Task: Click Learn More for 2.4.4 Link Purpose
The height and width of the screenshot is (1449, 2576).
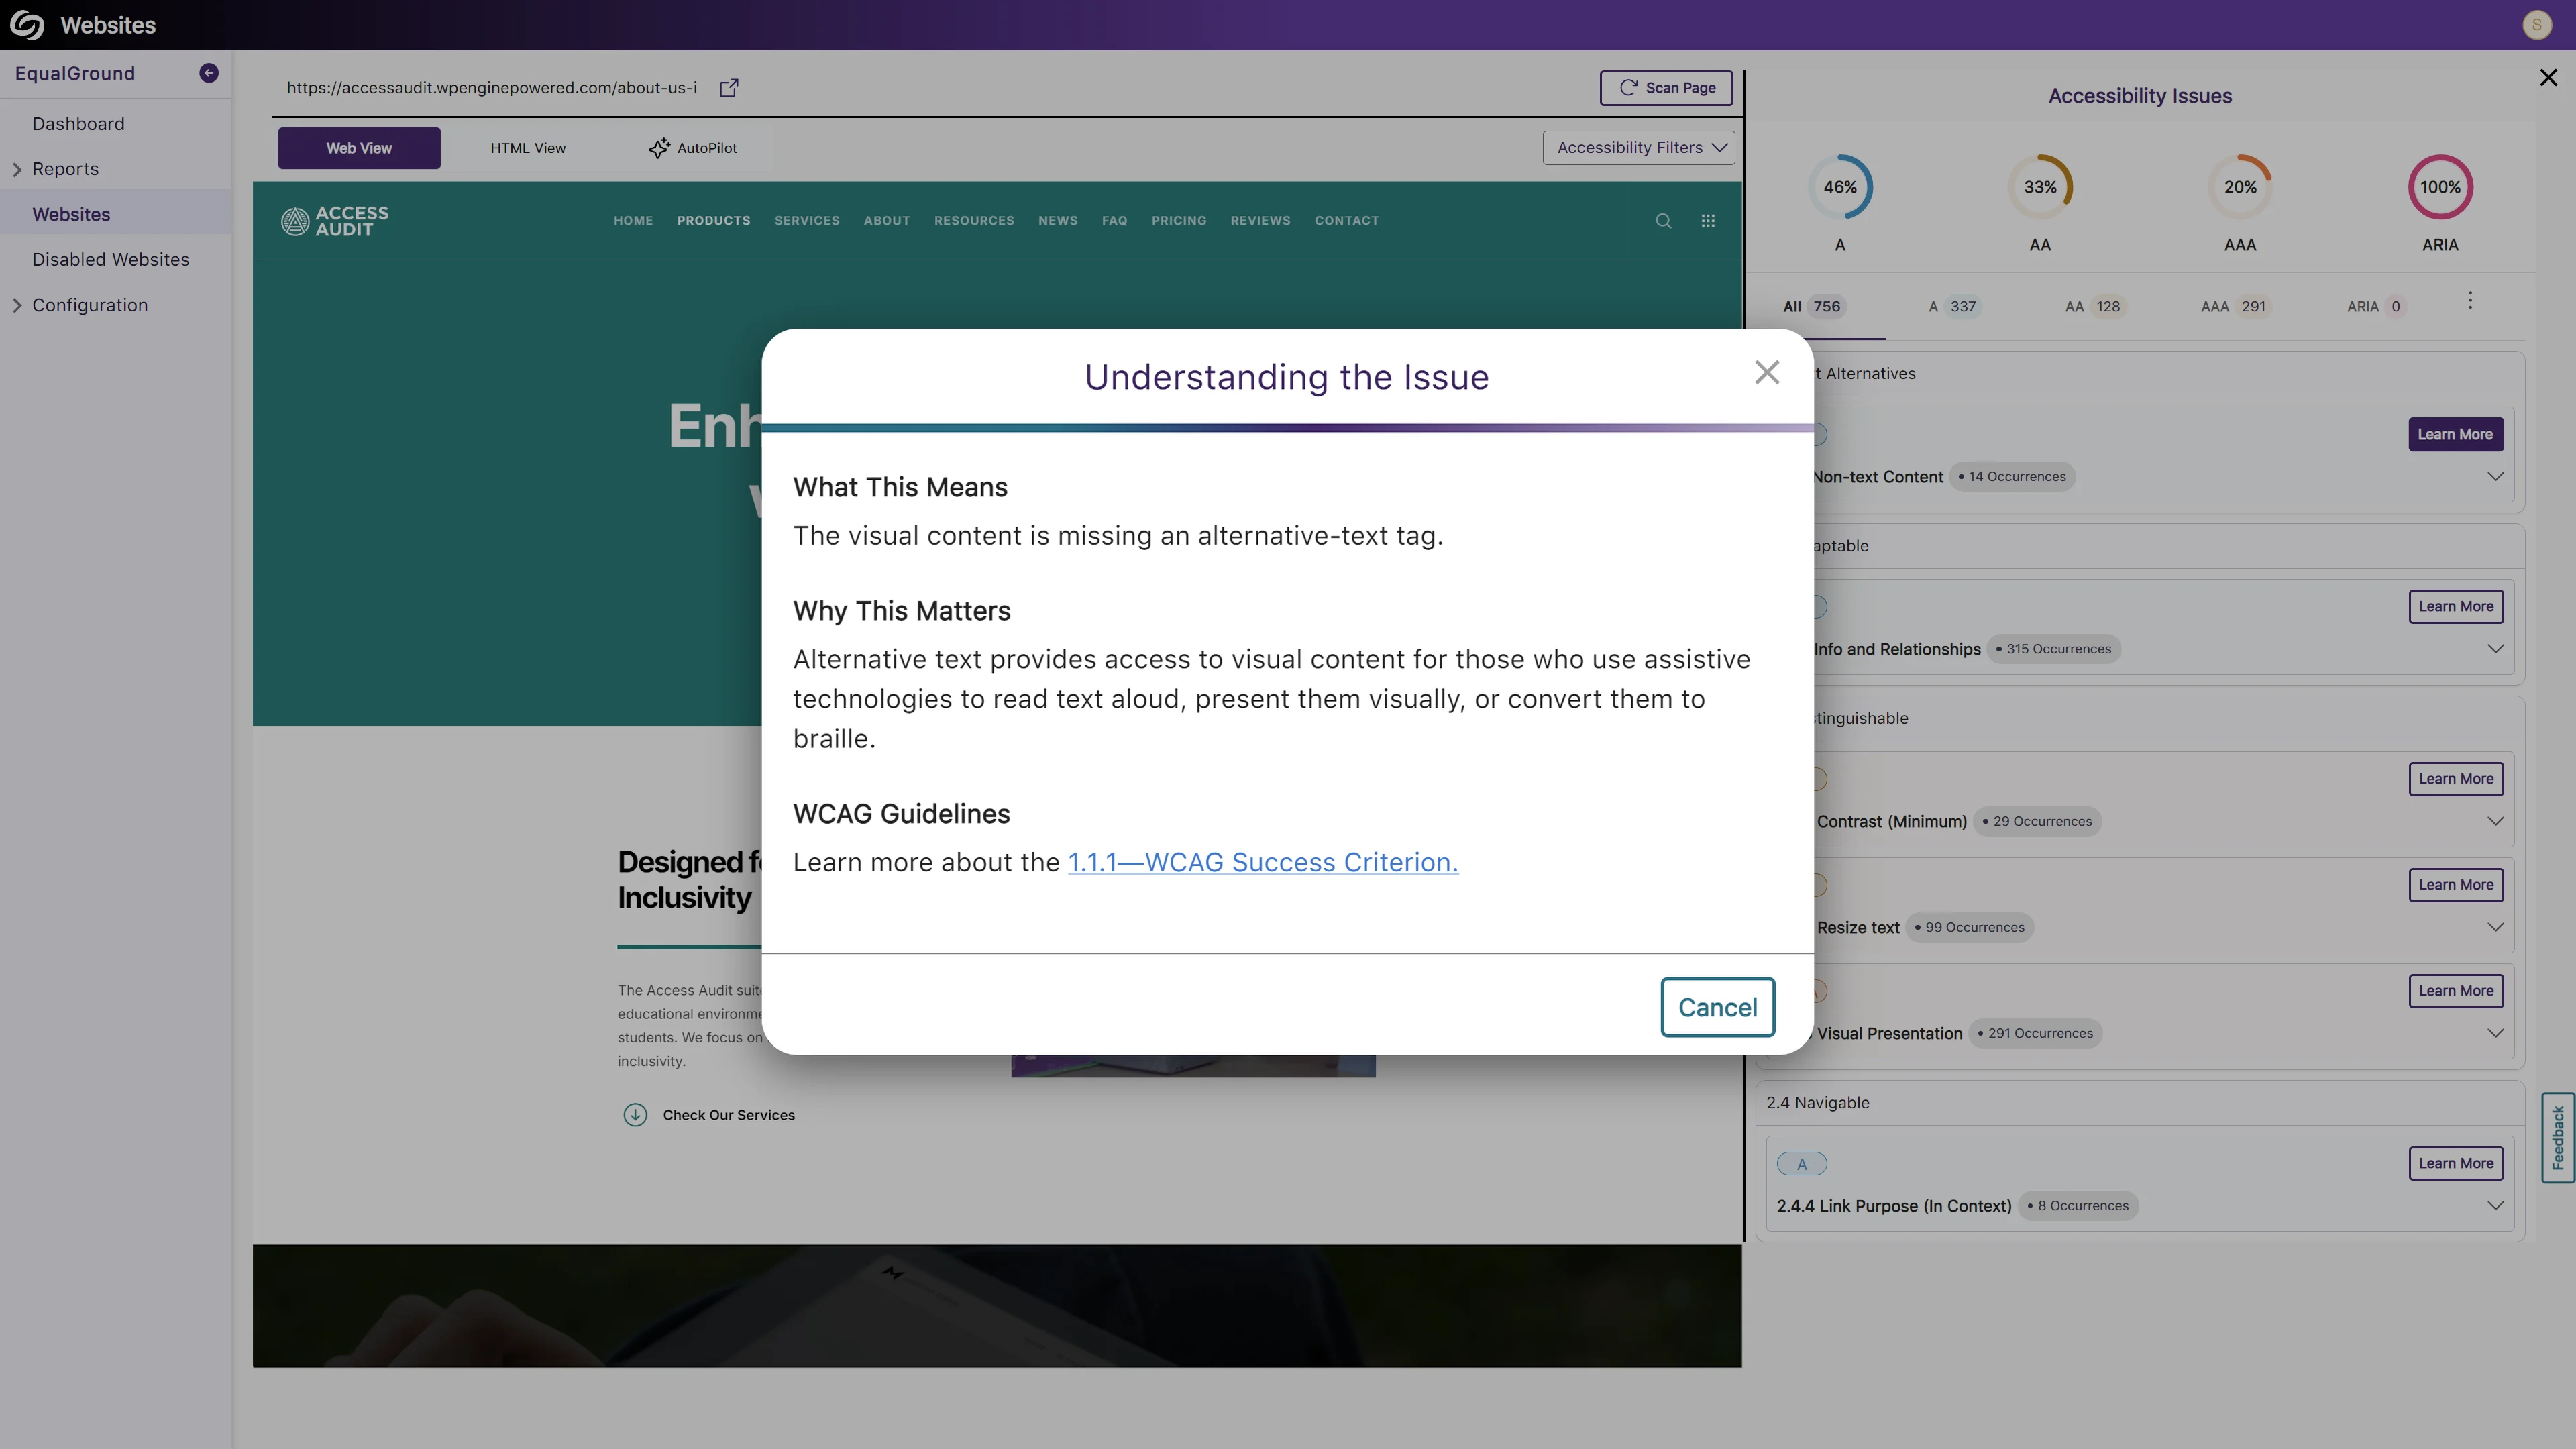Action: tap(2455, 1163)
